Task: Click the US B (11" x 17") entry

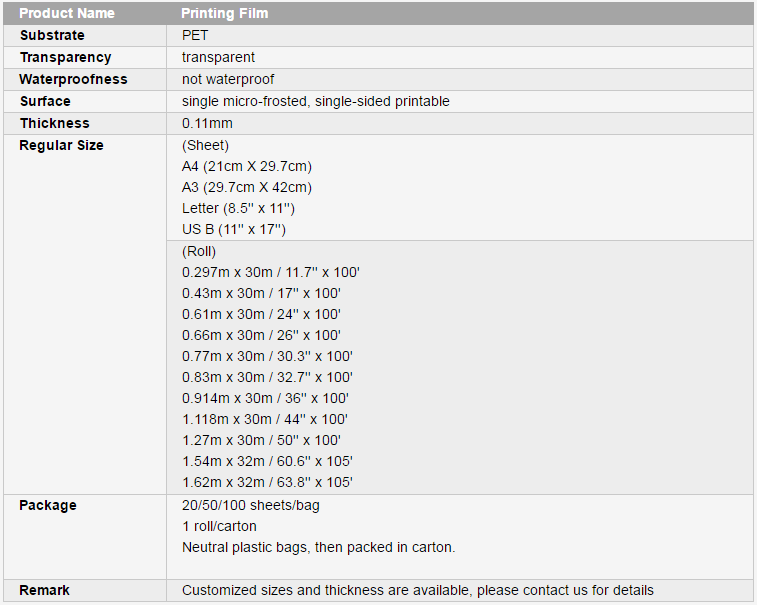Action: click(x=234, y=229)
